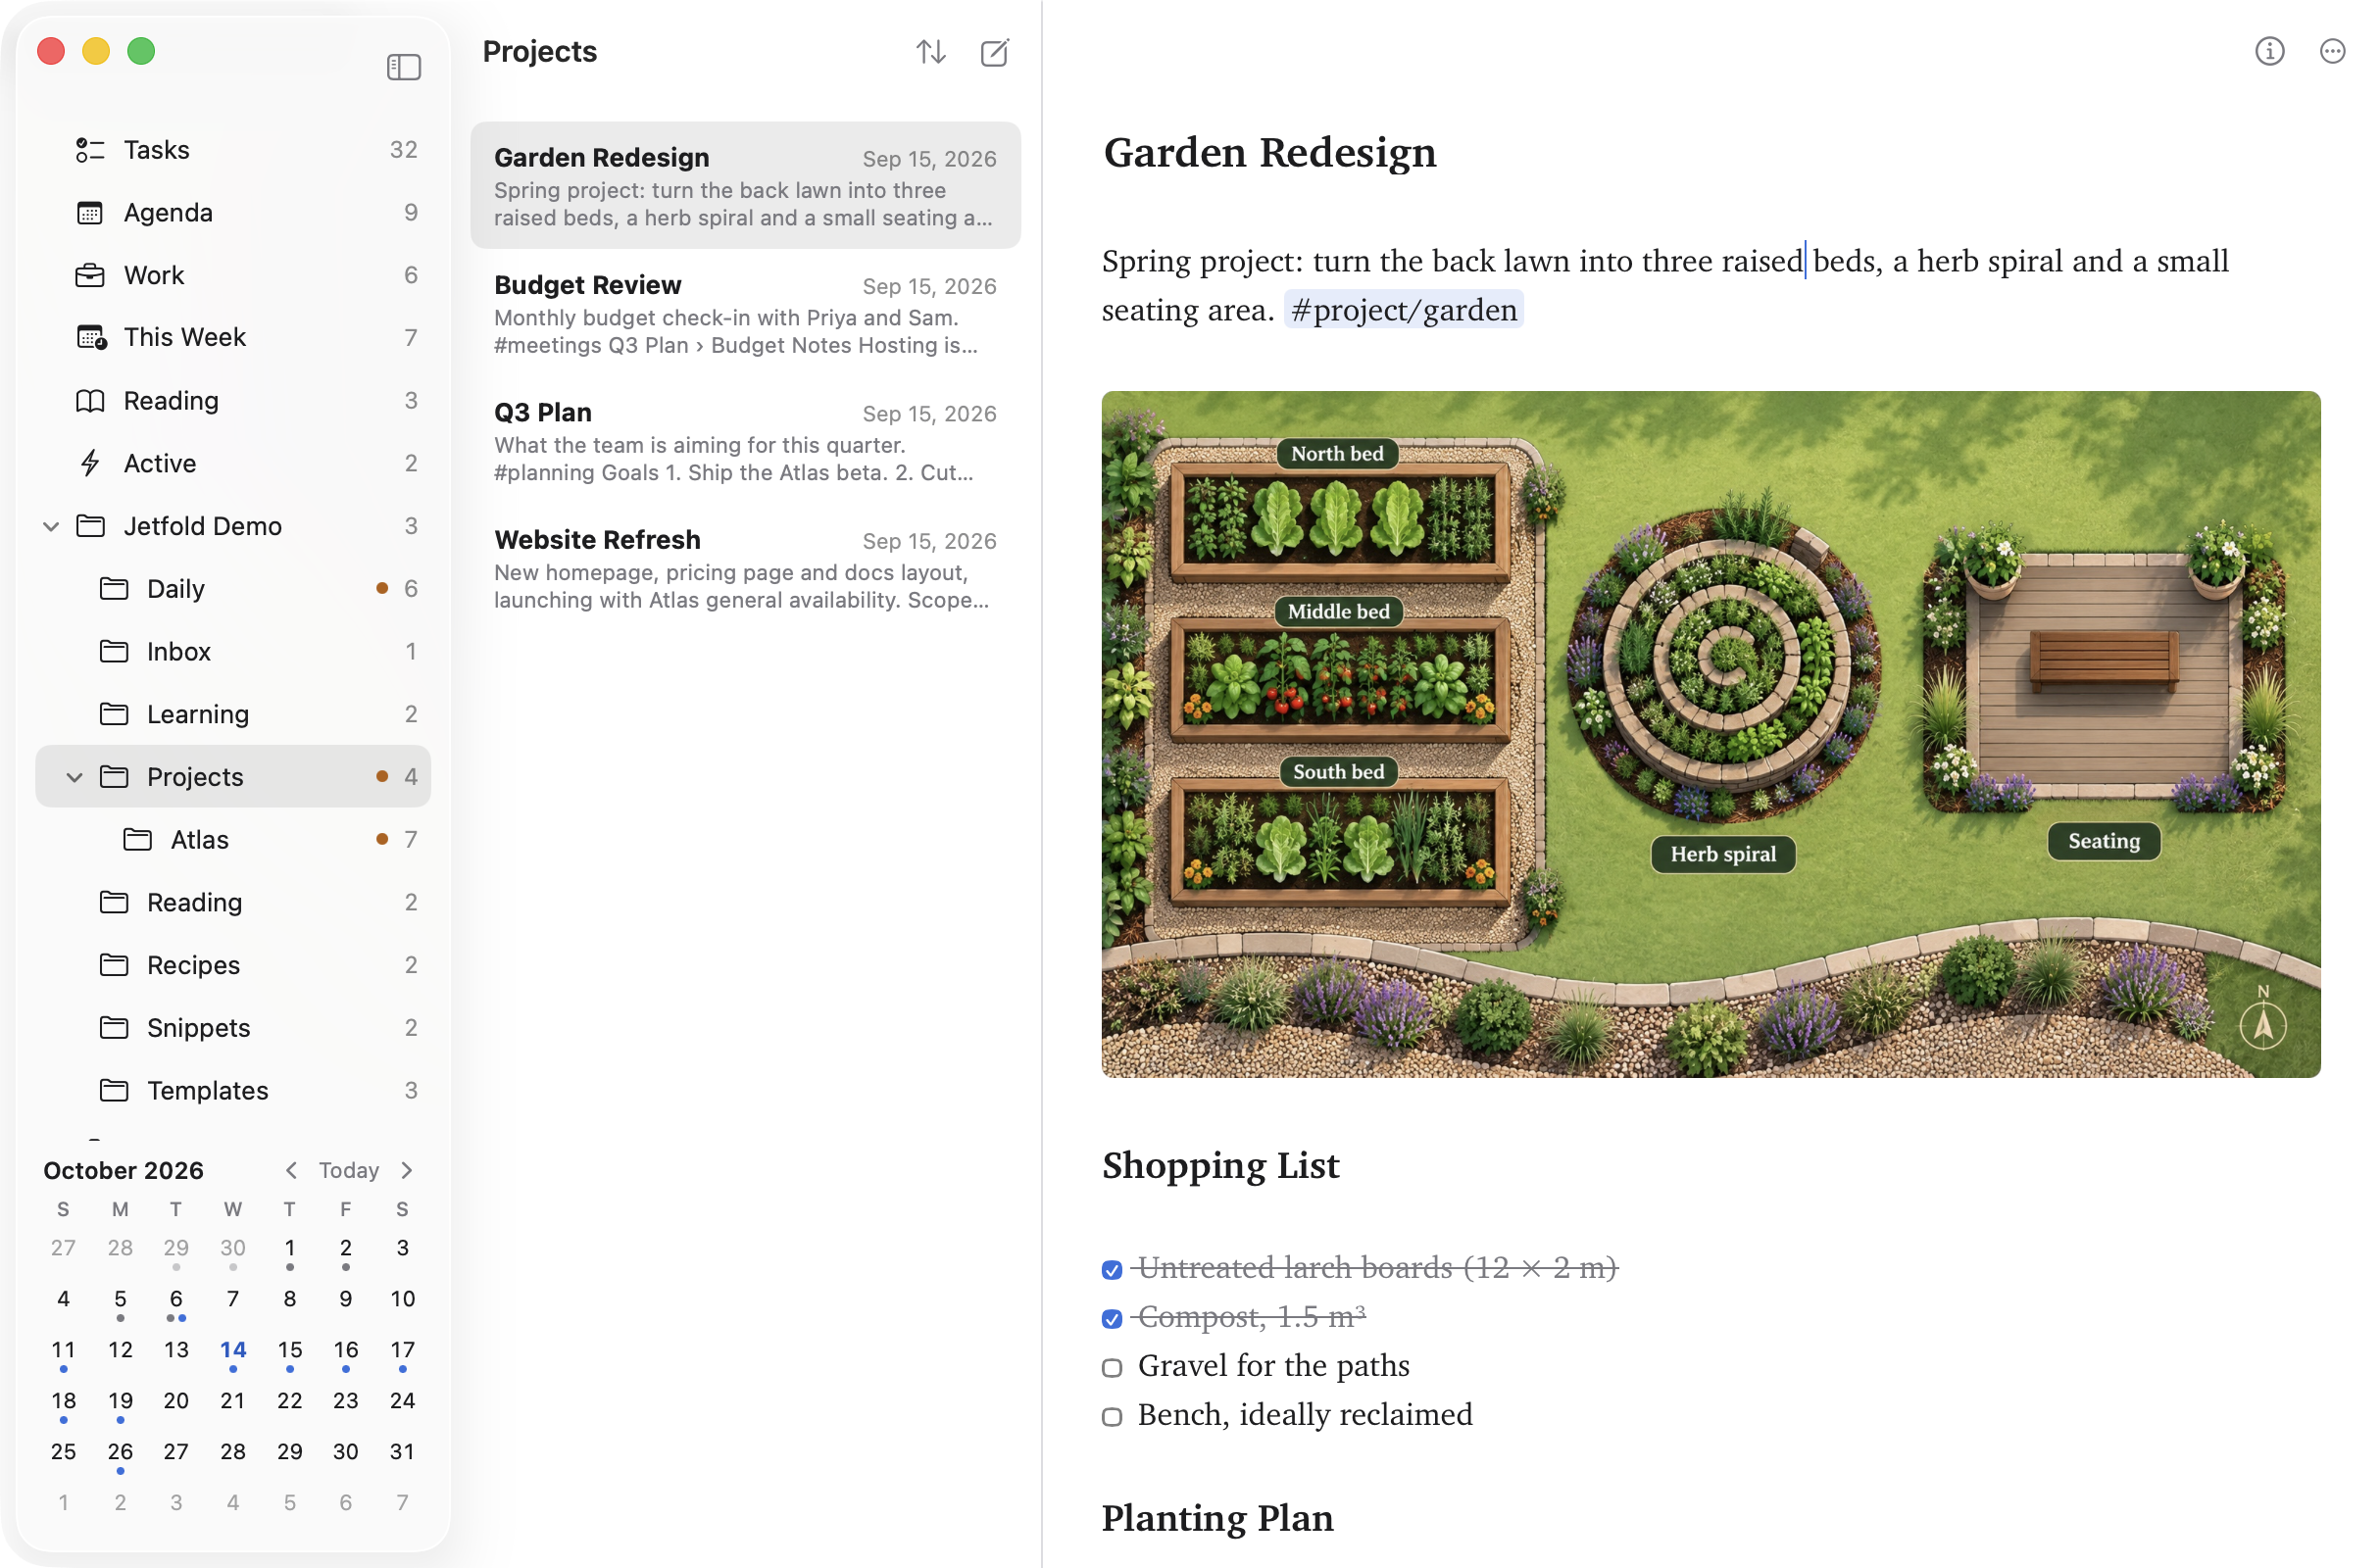Open the #project/garden tag

[x=1403, y=310]
